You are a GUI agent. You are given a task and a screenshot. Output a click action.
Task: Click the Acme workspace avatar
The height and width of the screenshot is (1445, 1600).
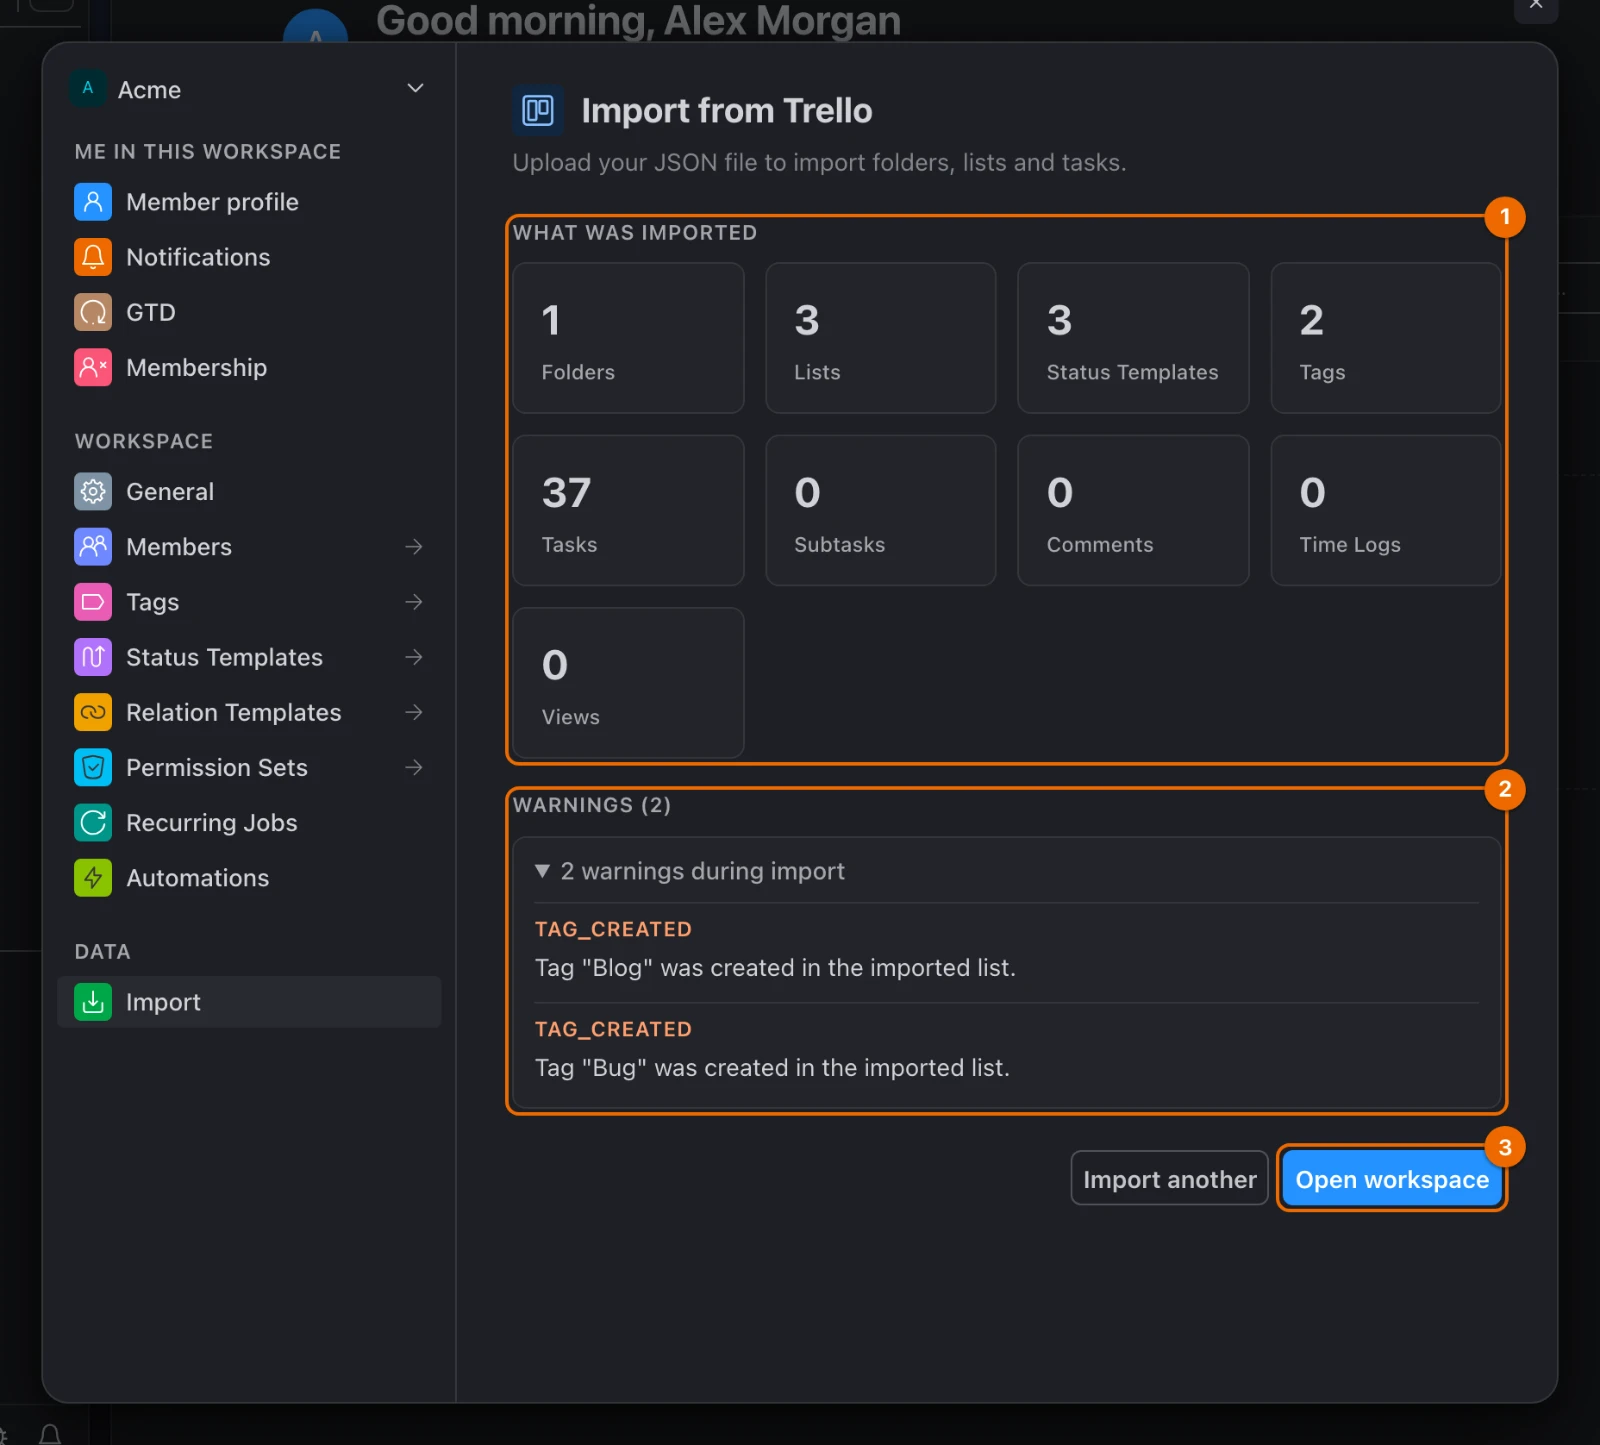(x=88, y=89)
